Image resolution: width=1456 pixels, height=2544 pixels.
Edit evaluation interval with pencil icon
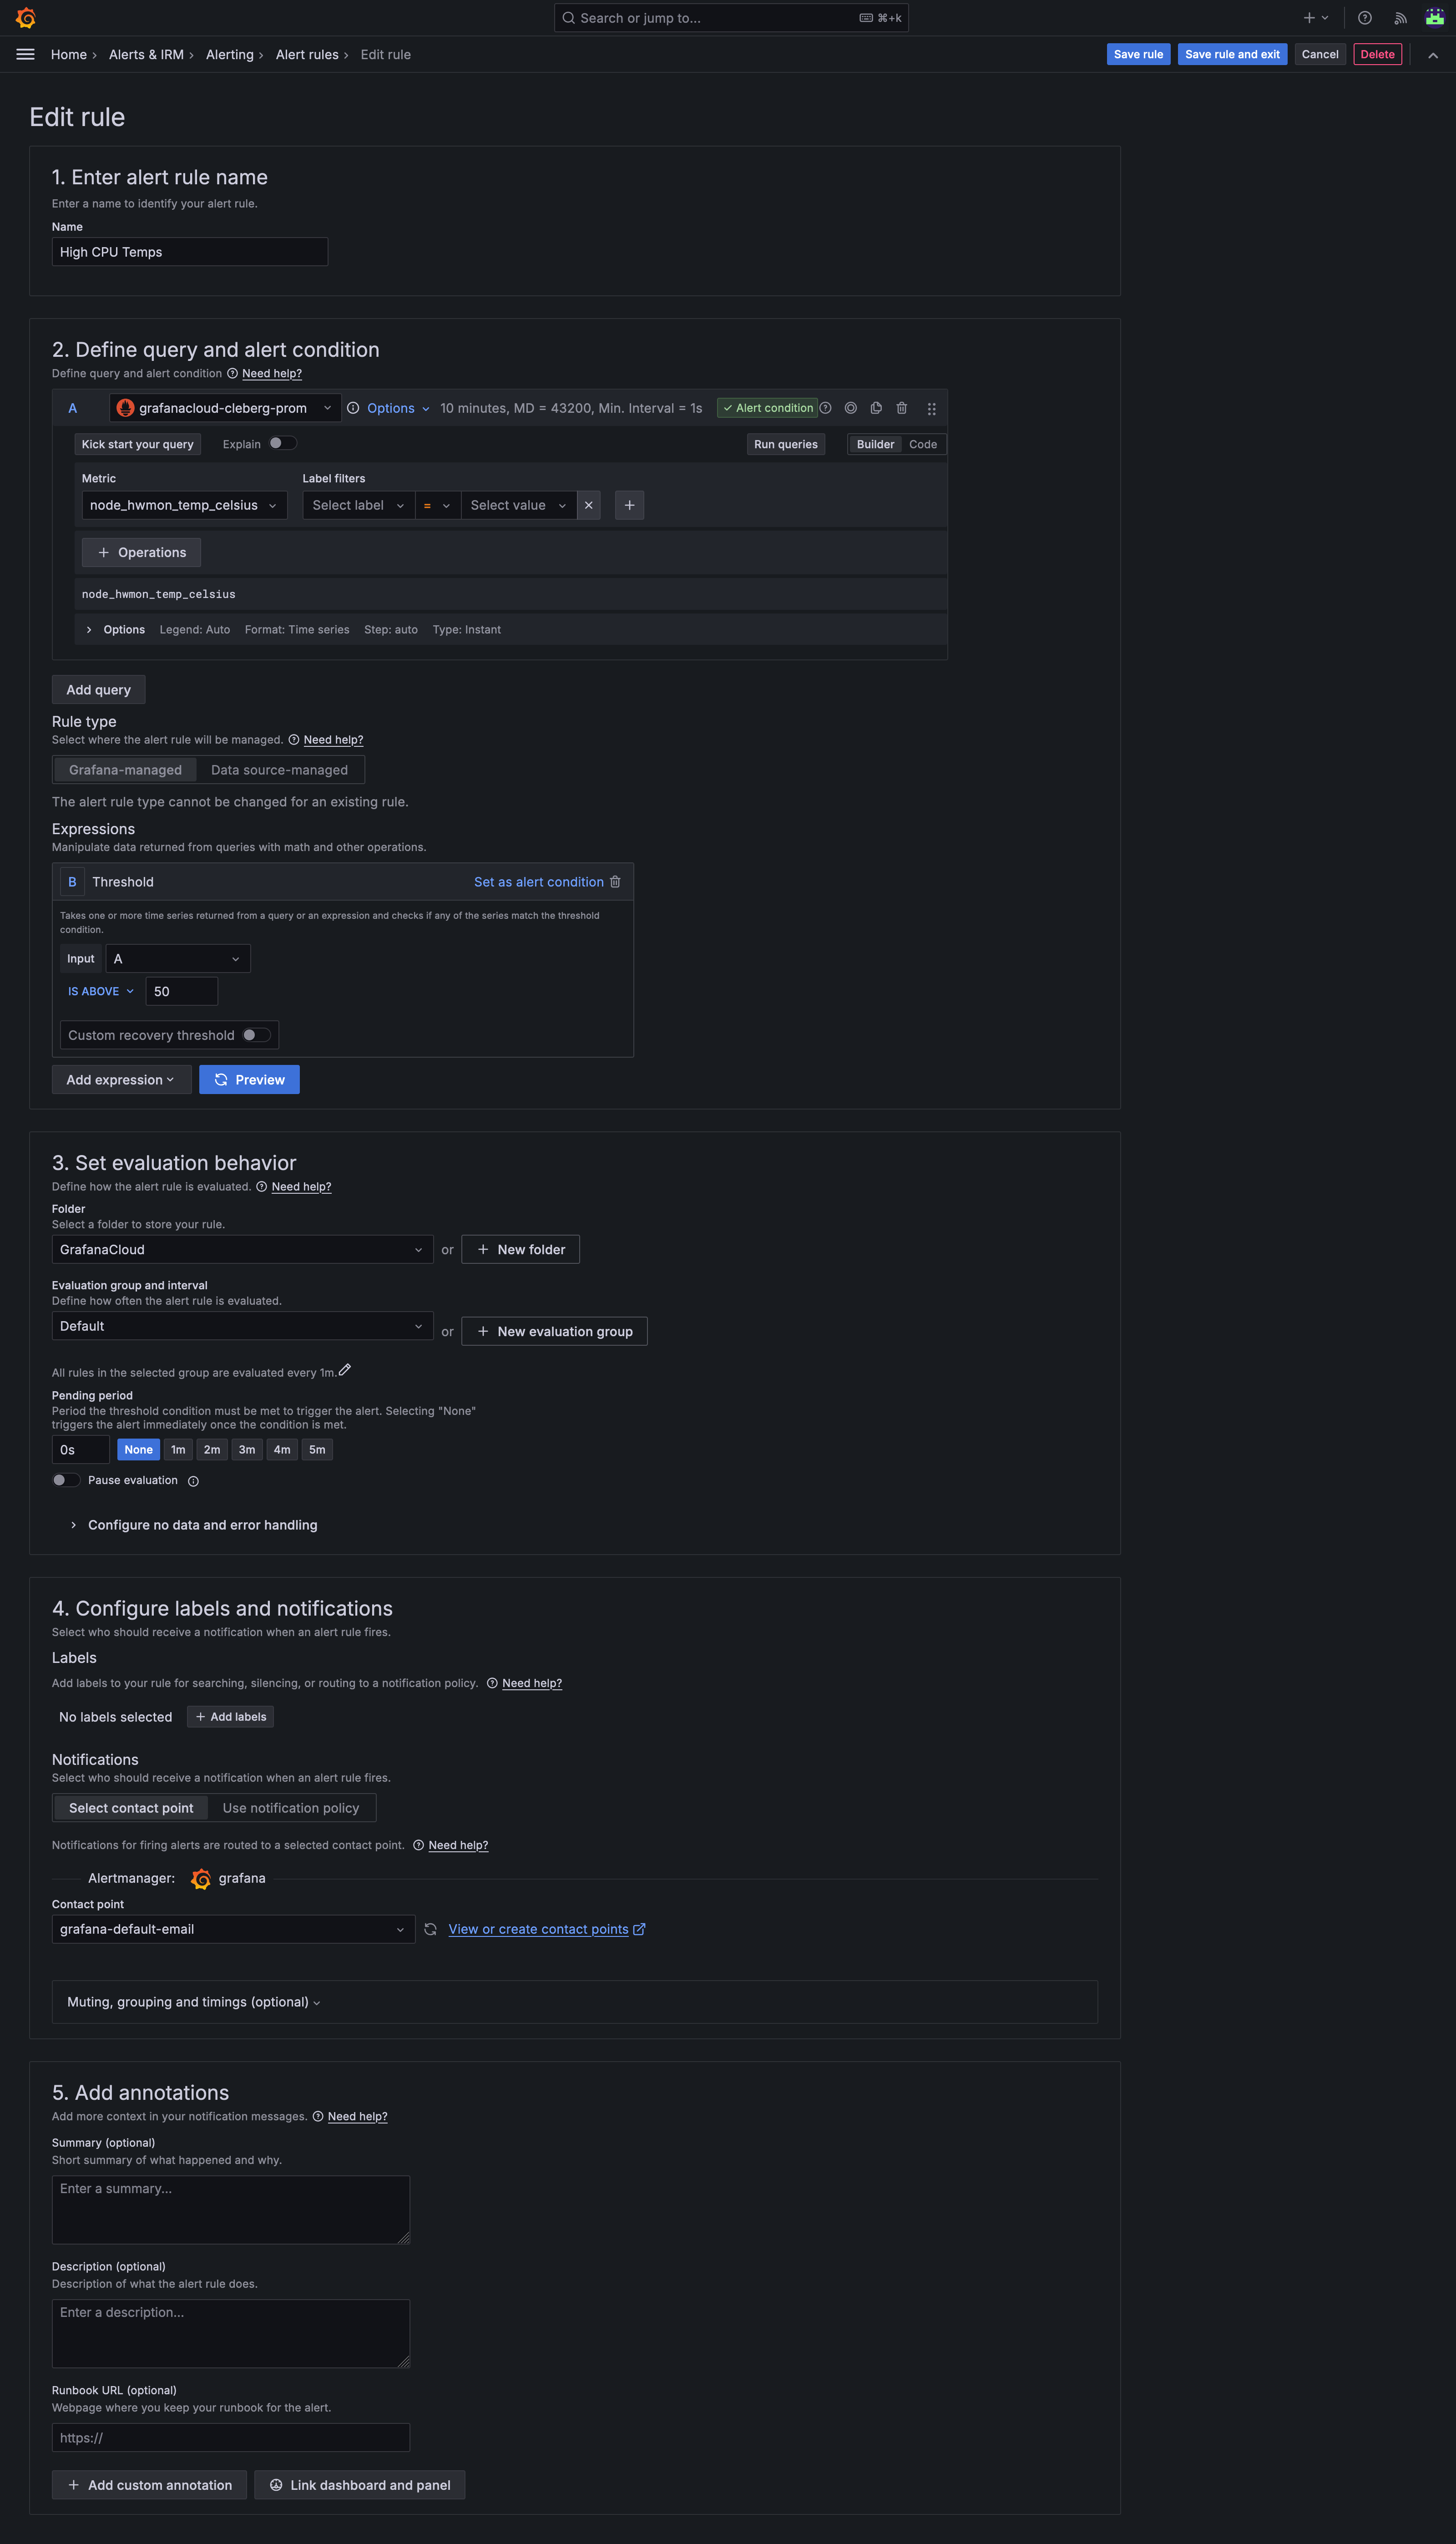[x=345, y=1370]
